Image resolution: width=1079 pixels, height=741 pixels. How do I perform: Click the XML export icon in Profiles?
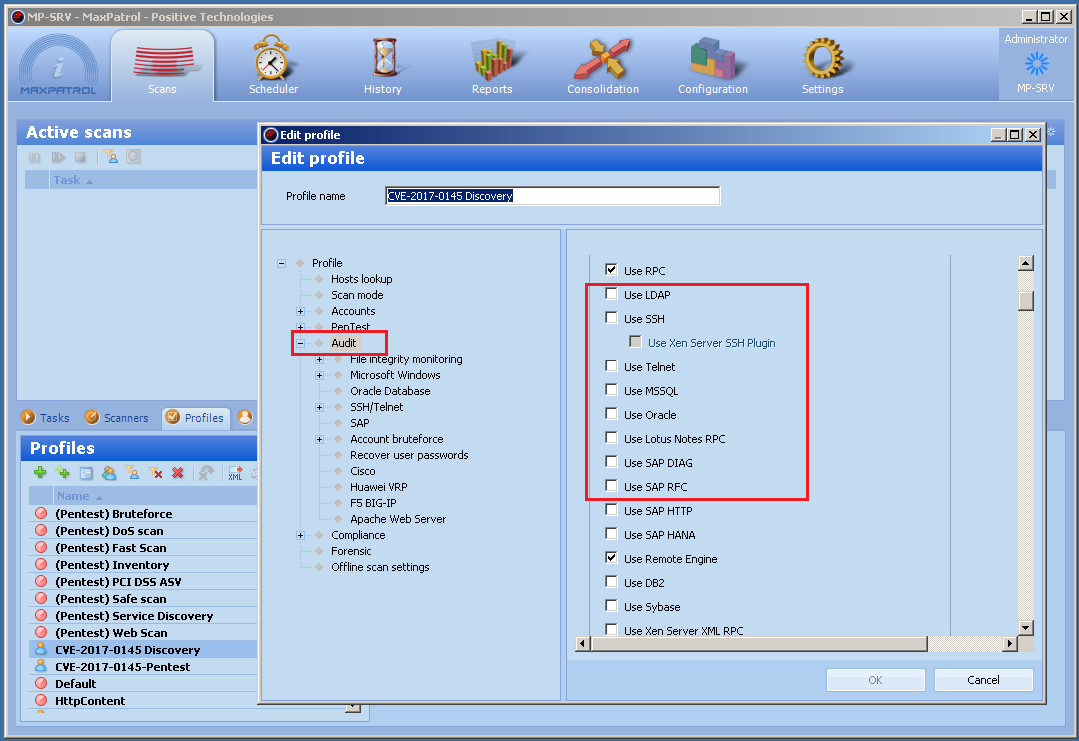tap(235, 473)
